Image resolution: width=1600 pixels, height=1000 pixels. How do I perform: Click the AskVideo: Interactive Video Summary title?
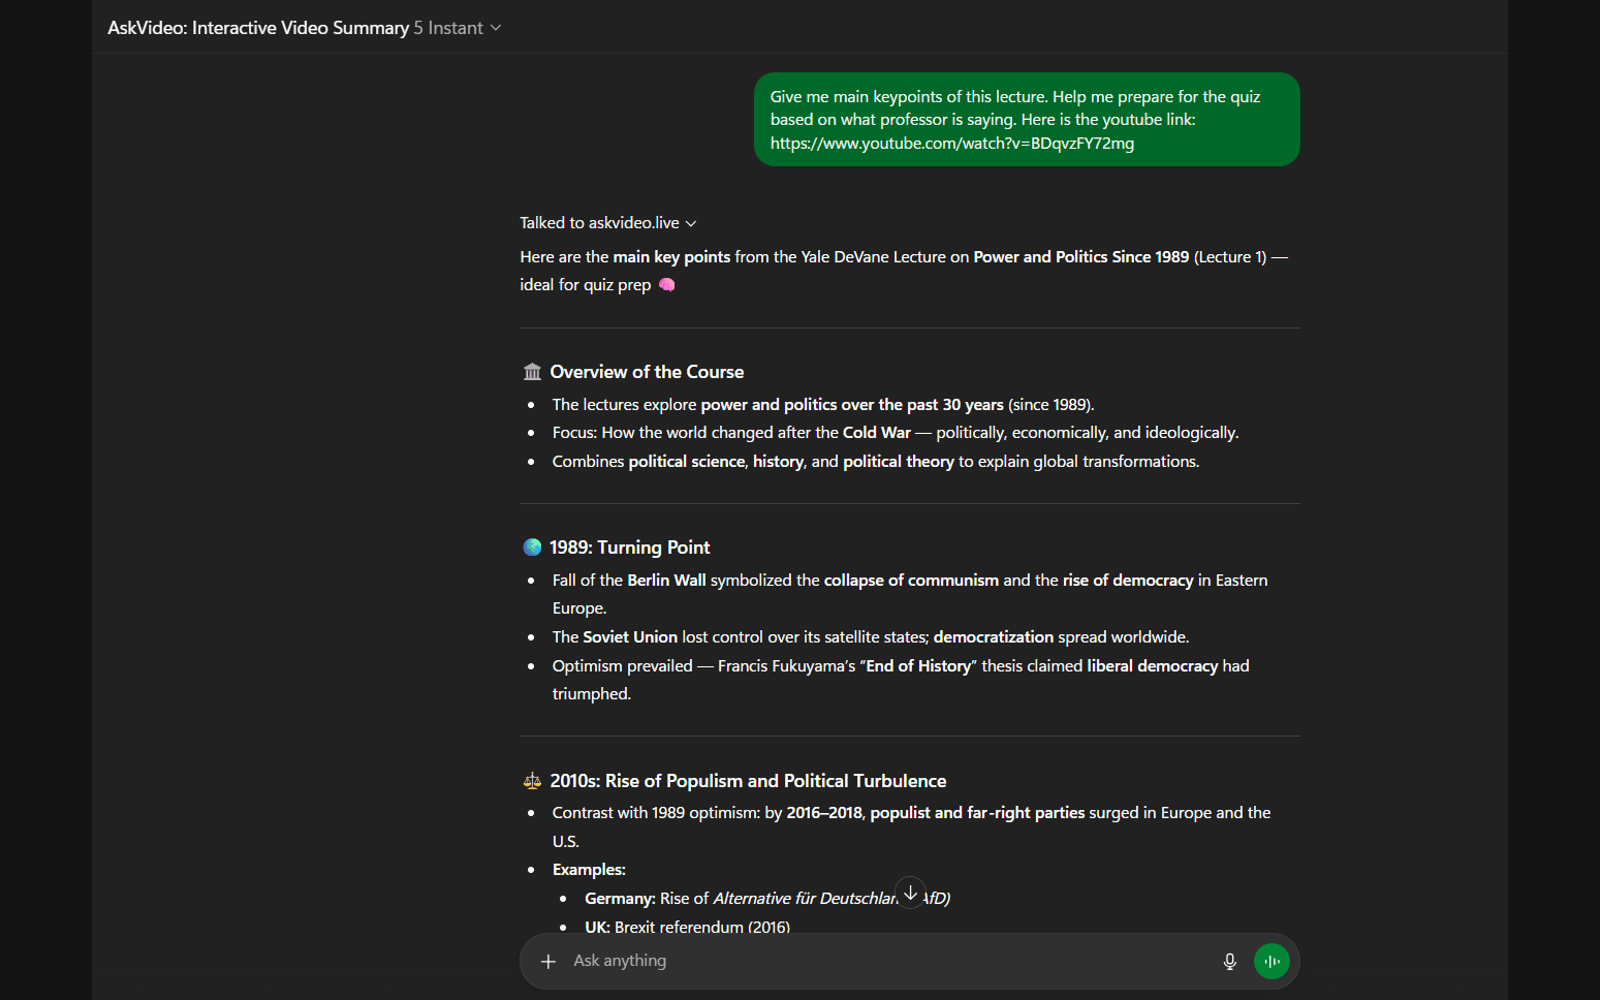pos(258,28)
